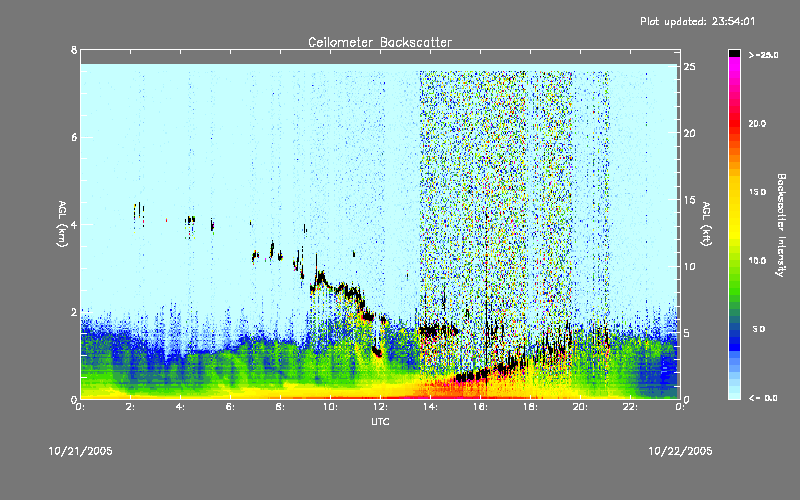Pick the green colorbar band beside 10.0
800x500 pixels.
point(734,261)
